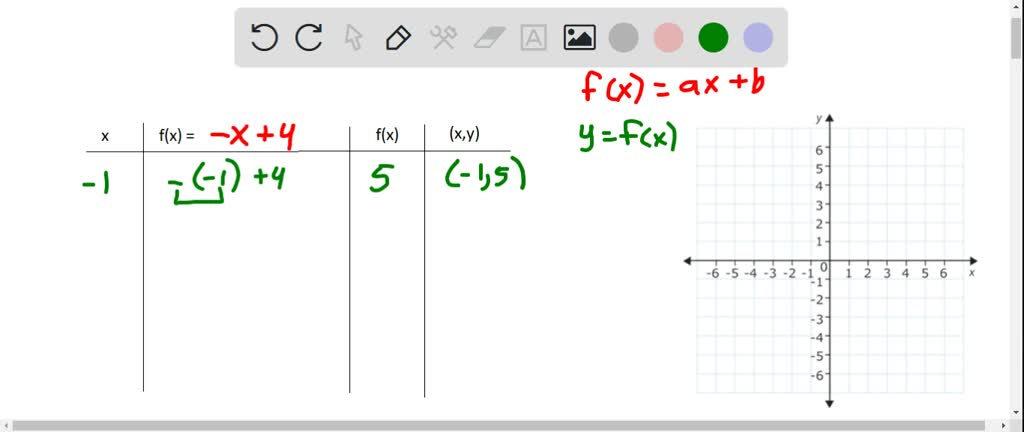Select the pointer selection tool
Viewport: 1024px width, 432px height.
(x=353, y=38)
